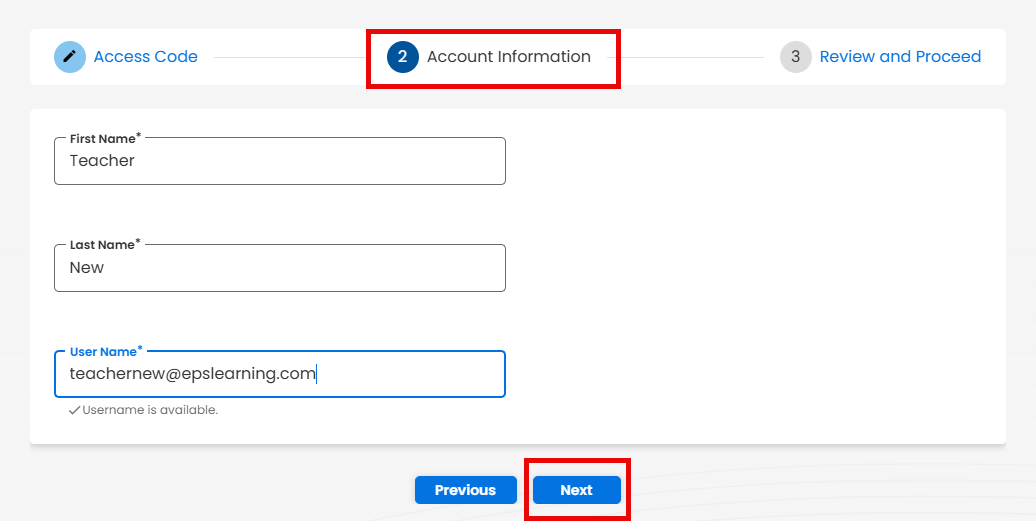Click empty space right of First Name field
Viewport: 1036px width, 521px height.
click(x=750, y=161)
